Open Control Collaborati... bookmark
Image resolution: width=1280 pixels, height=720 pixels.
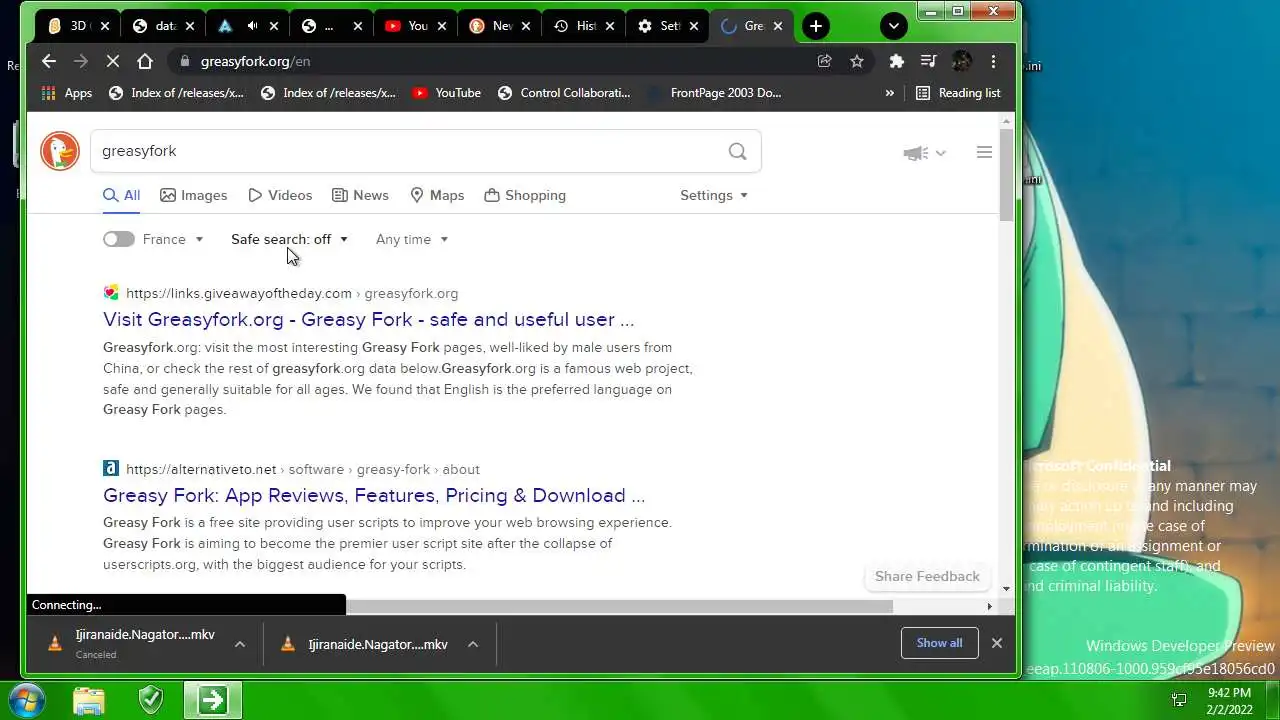(x=564, y=93)
